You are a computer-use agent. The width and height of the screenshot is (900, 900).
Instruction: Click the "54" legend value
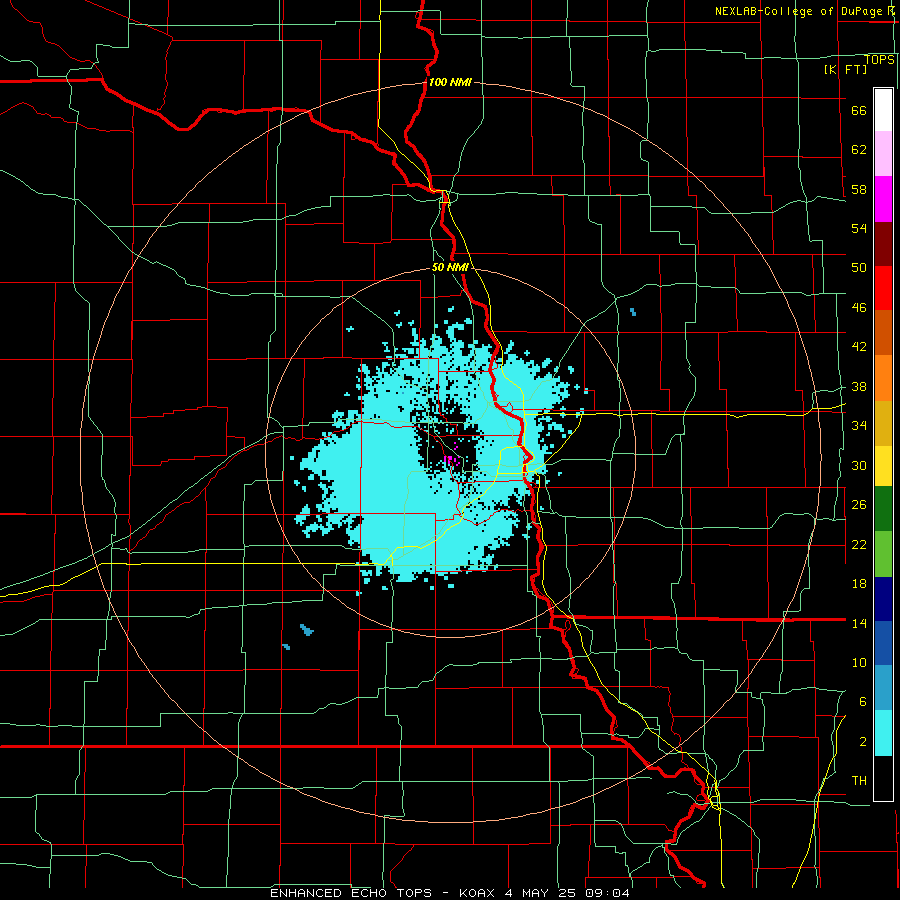click(859, 228)
